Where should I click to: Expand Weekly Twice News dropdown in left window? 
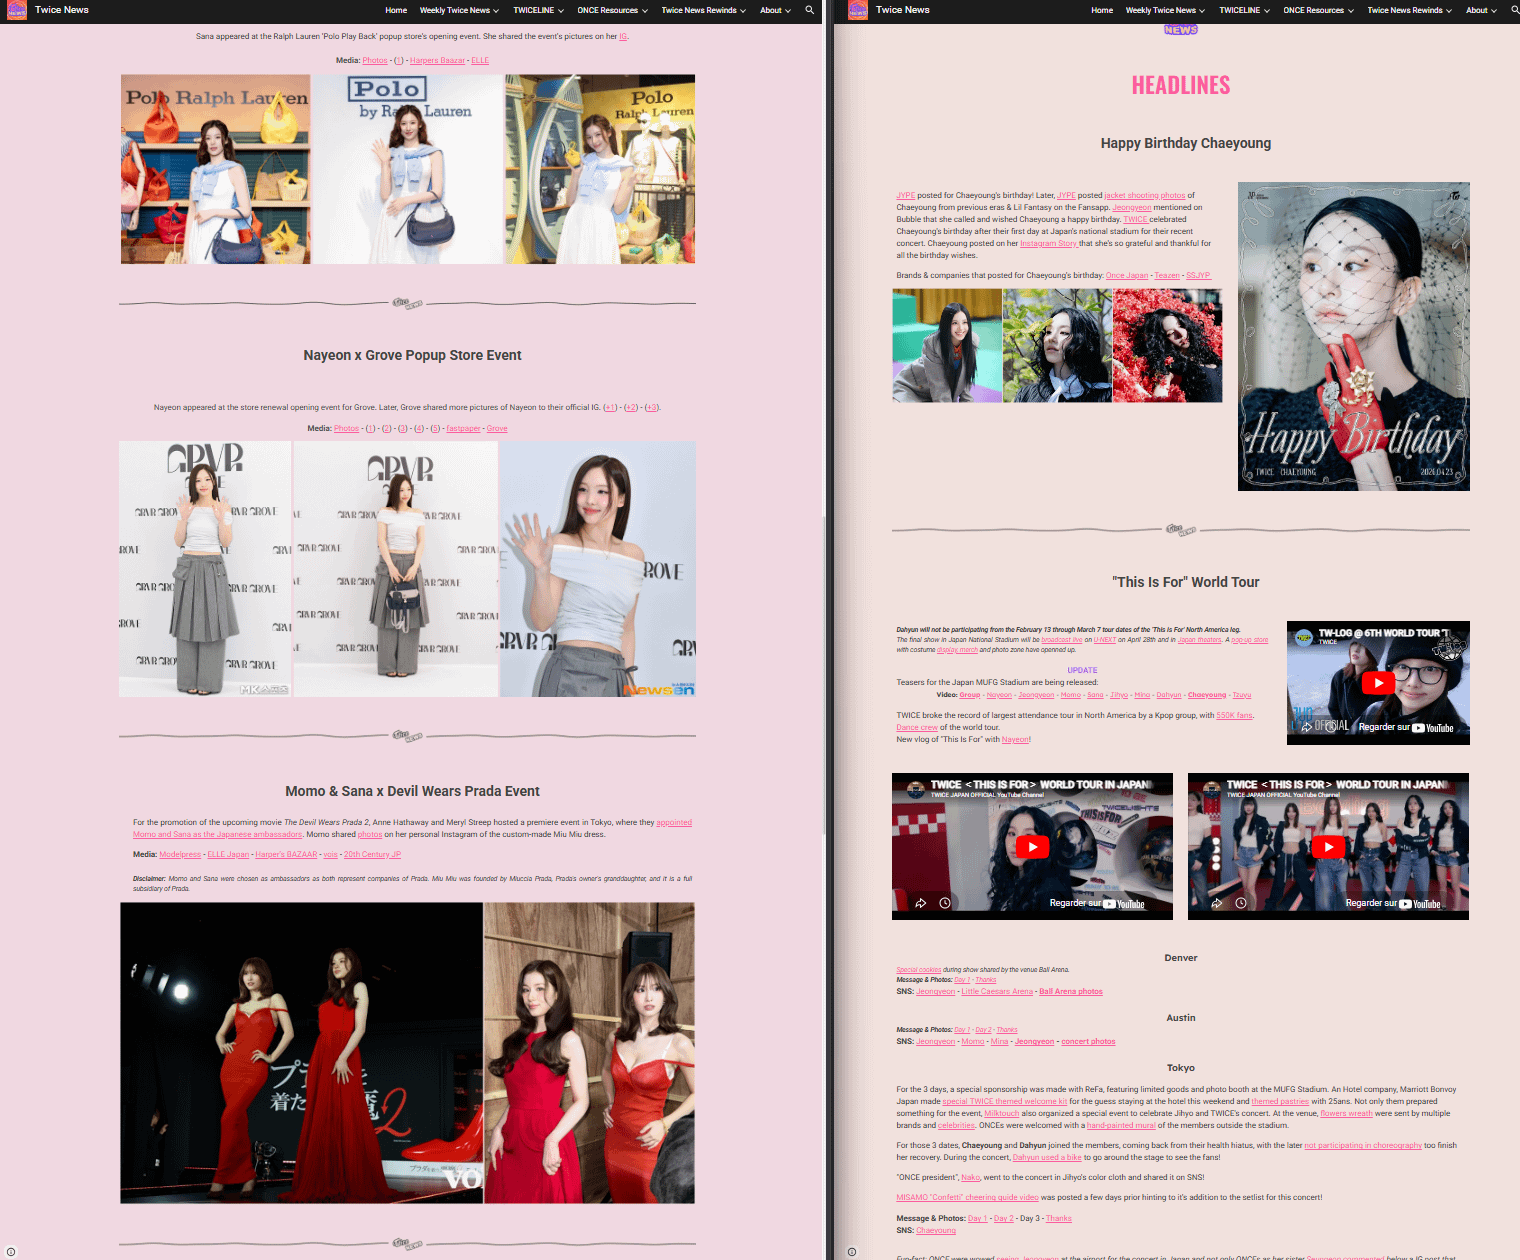[x=458, y=10]
